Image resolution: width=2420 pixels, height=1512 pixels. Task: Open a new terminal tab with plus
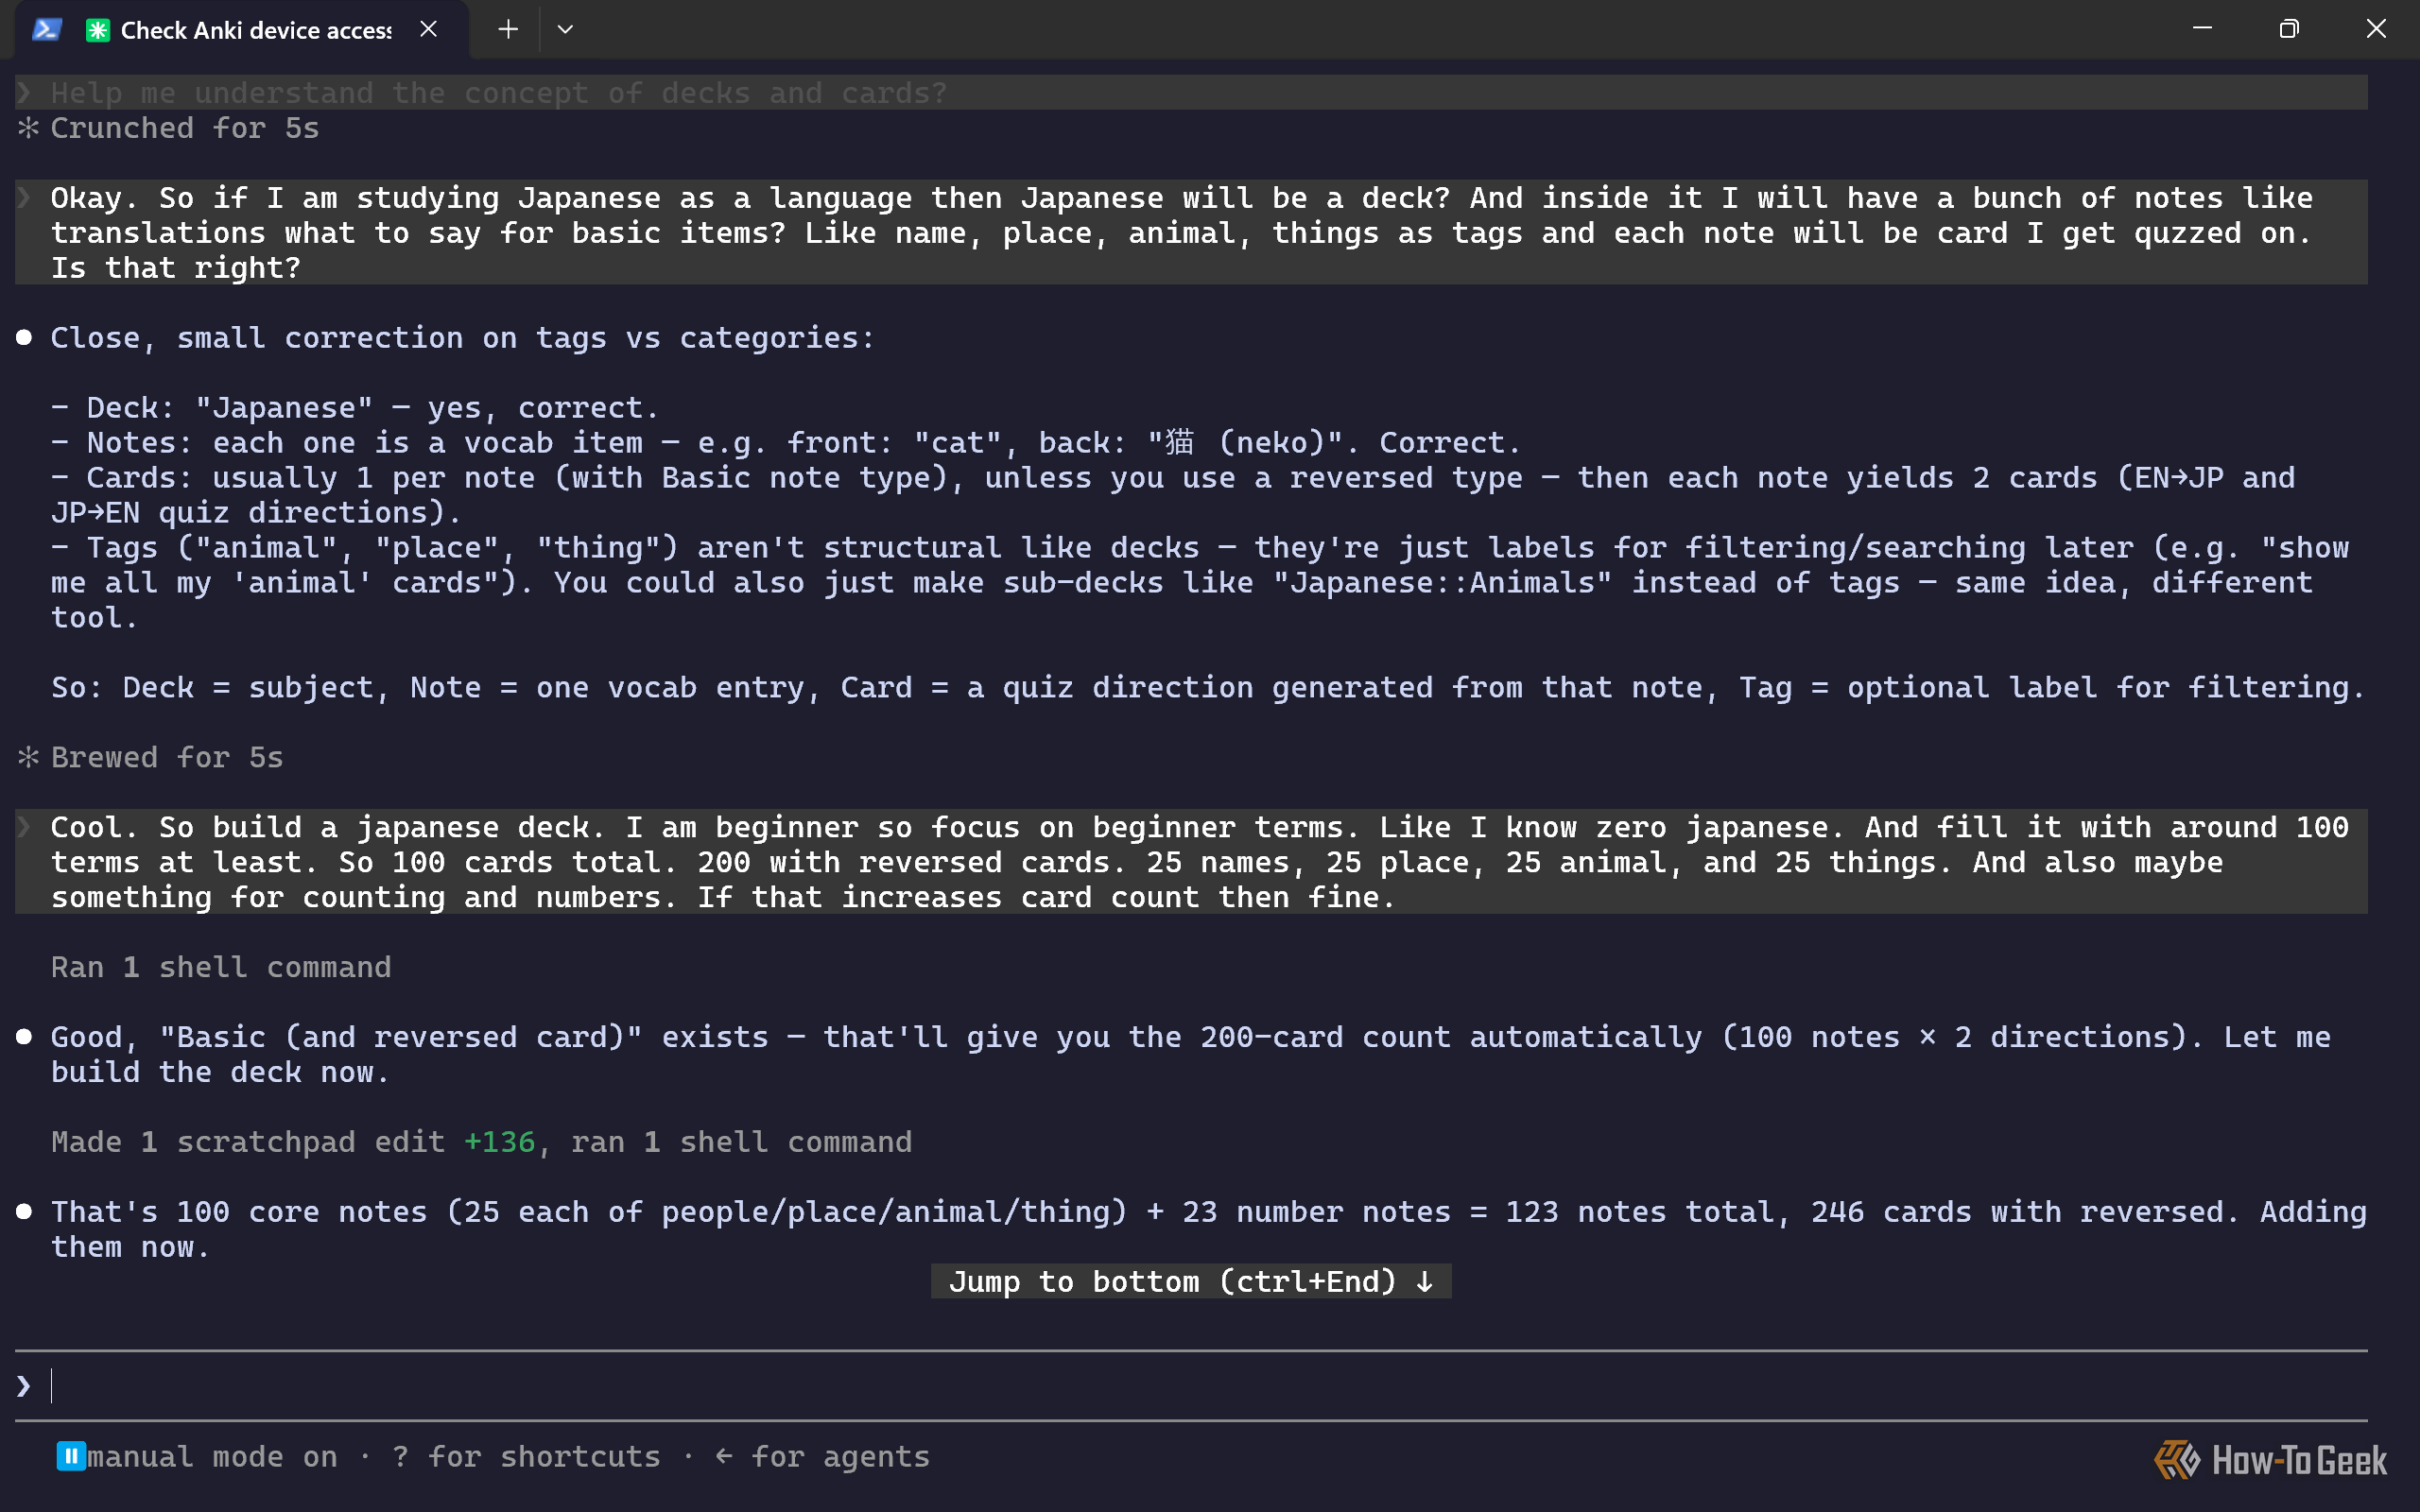pyautogui.click(x=508, y=29)
